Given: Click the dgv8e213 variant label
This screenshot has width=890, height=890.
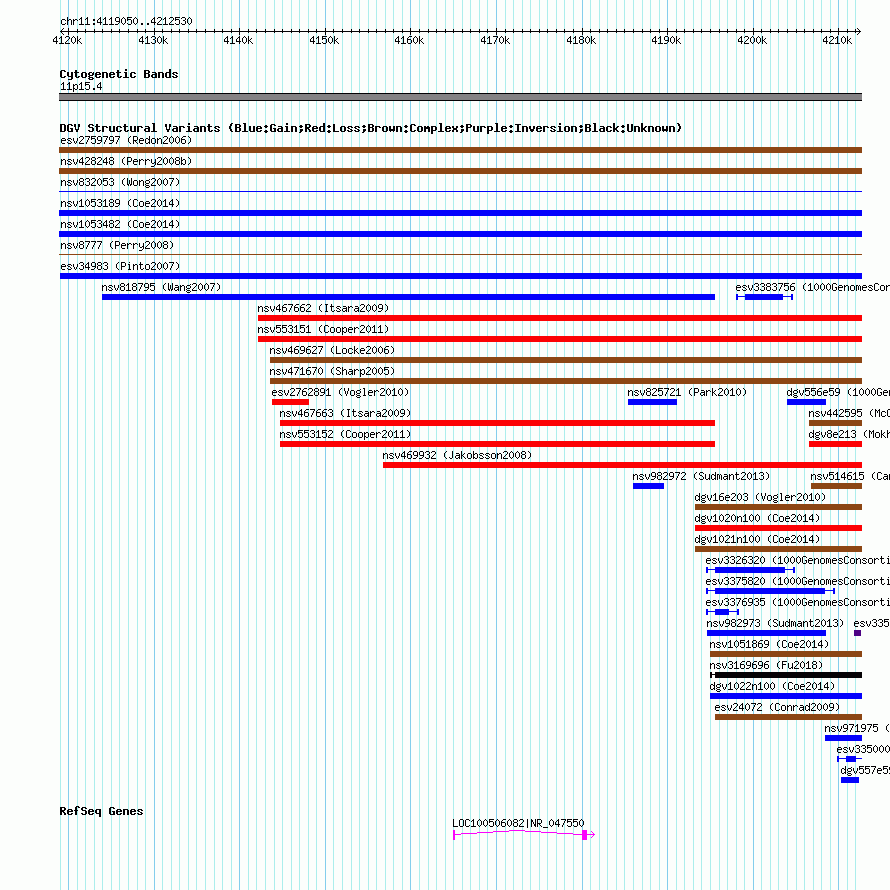Looking at the screenshot, I should point(849,434).
